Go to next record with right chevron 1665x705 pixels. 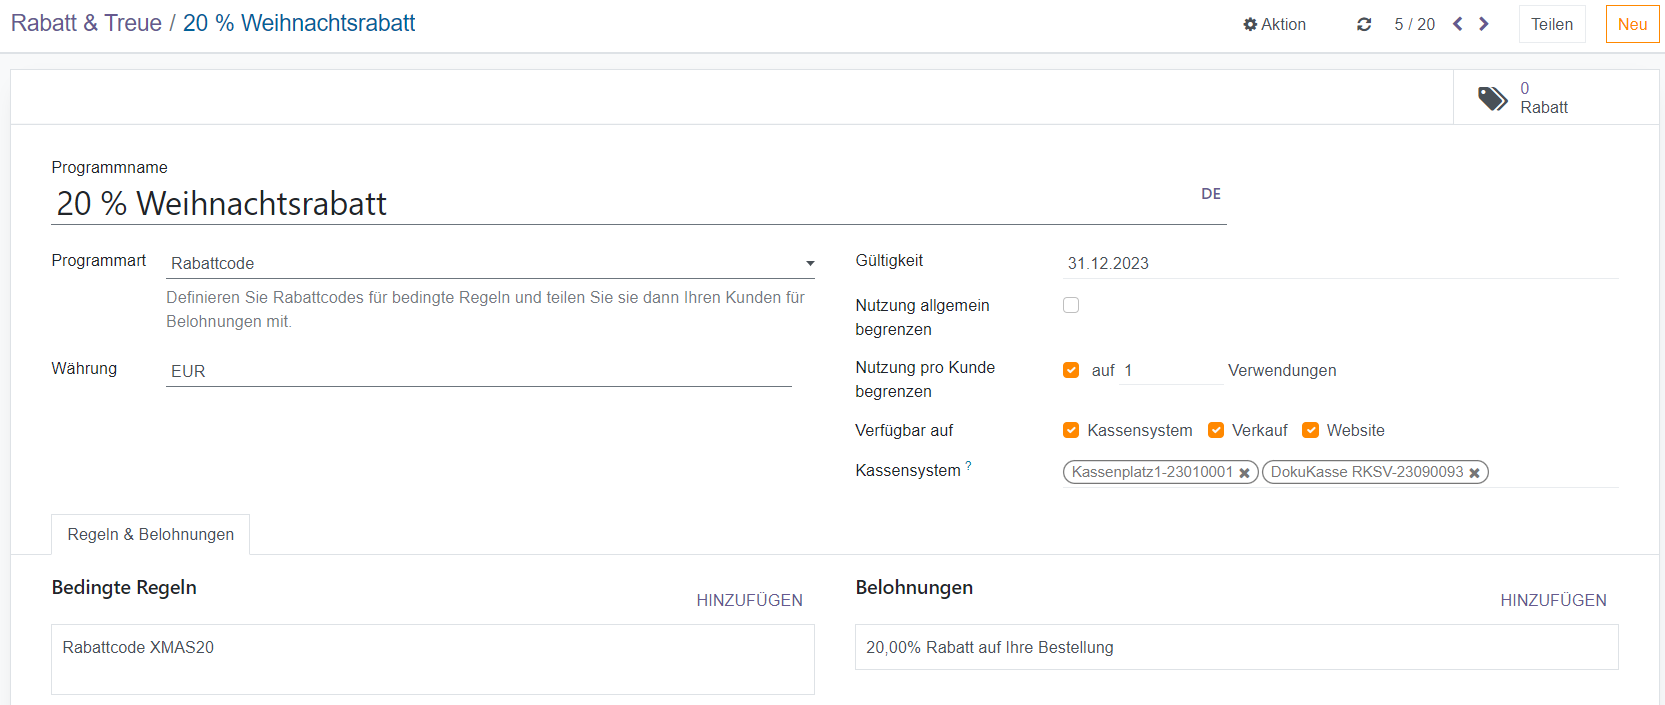point(1484,24)
